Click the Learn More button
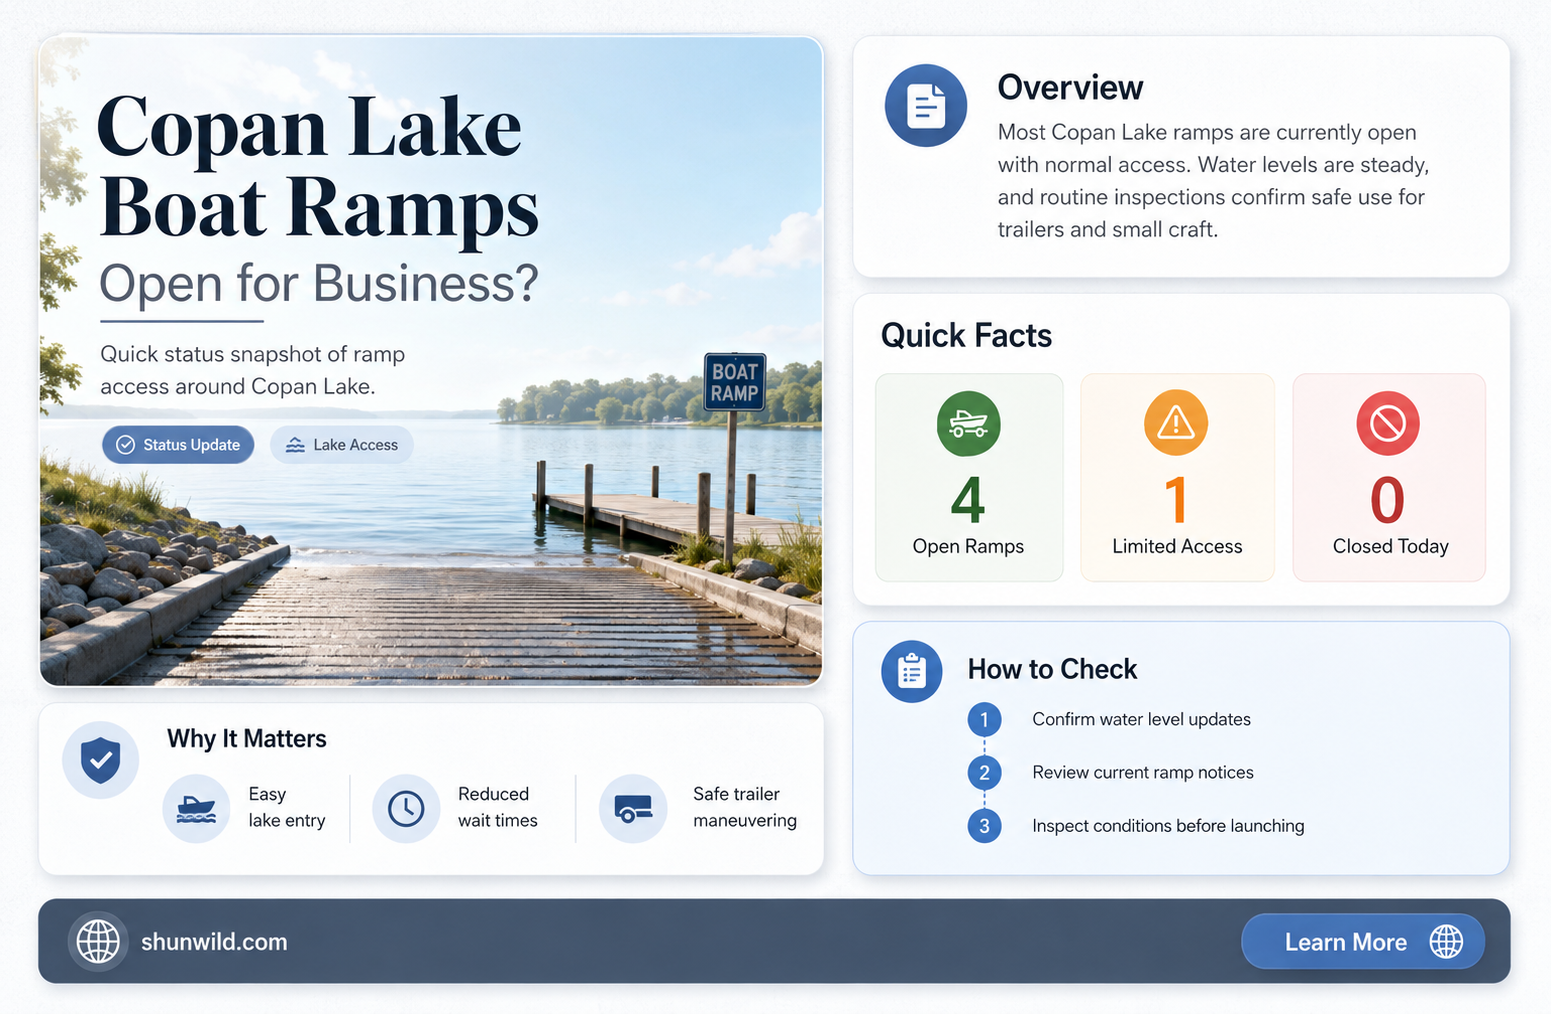 1363,941
